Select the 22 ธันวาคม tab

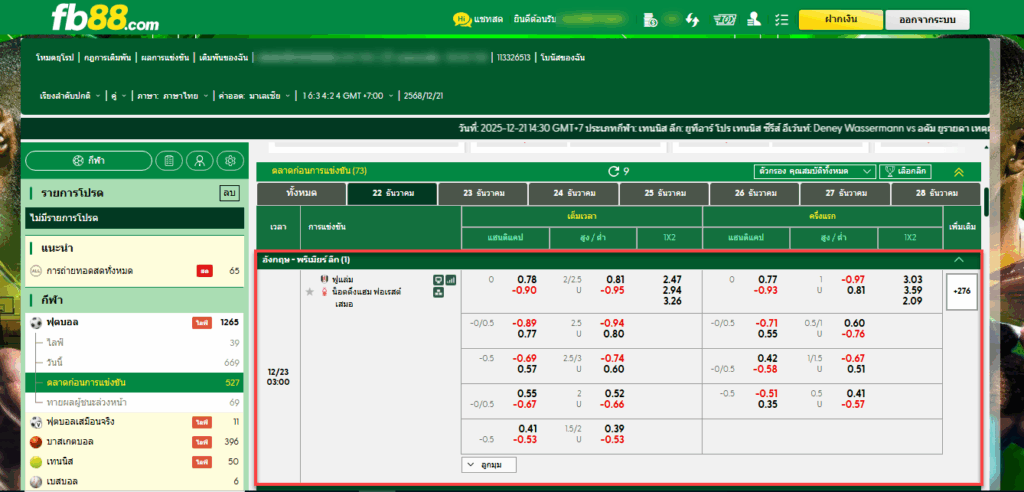392,194
